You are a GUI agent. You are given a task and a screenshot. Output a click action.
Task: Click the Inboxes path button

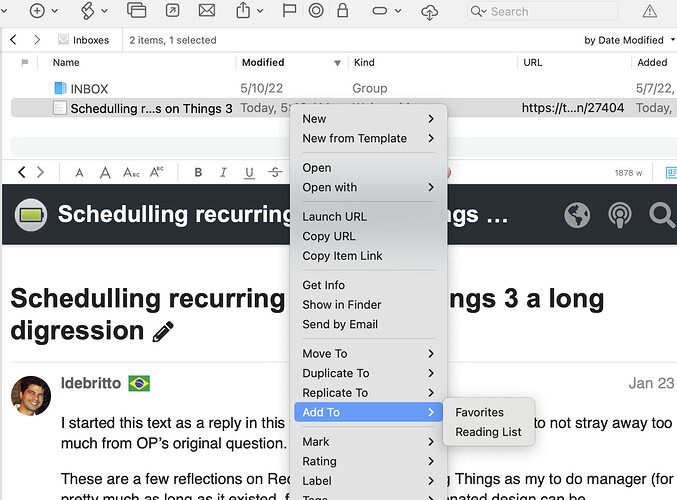[x=84, y=40]
